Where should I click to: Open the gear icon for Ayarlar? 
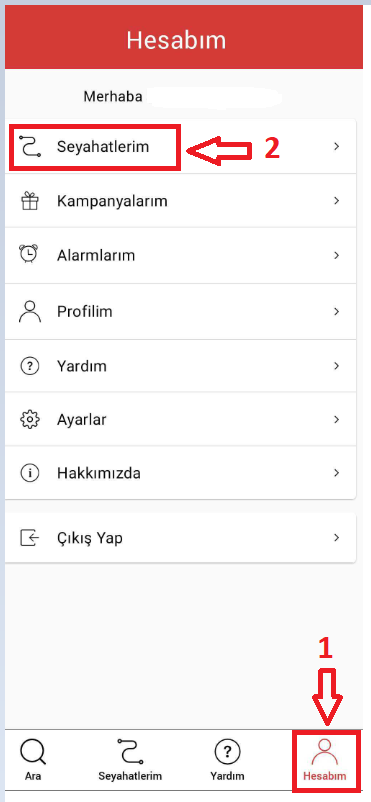pos(30,420)
